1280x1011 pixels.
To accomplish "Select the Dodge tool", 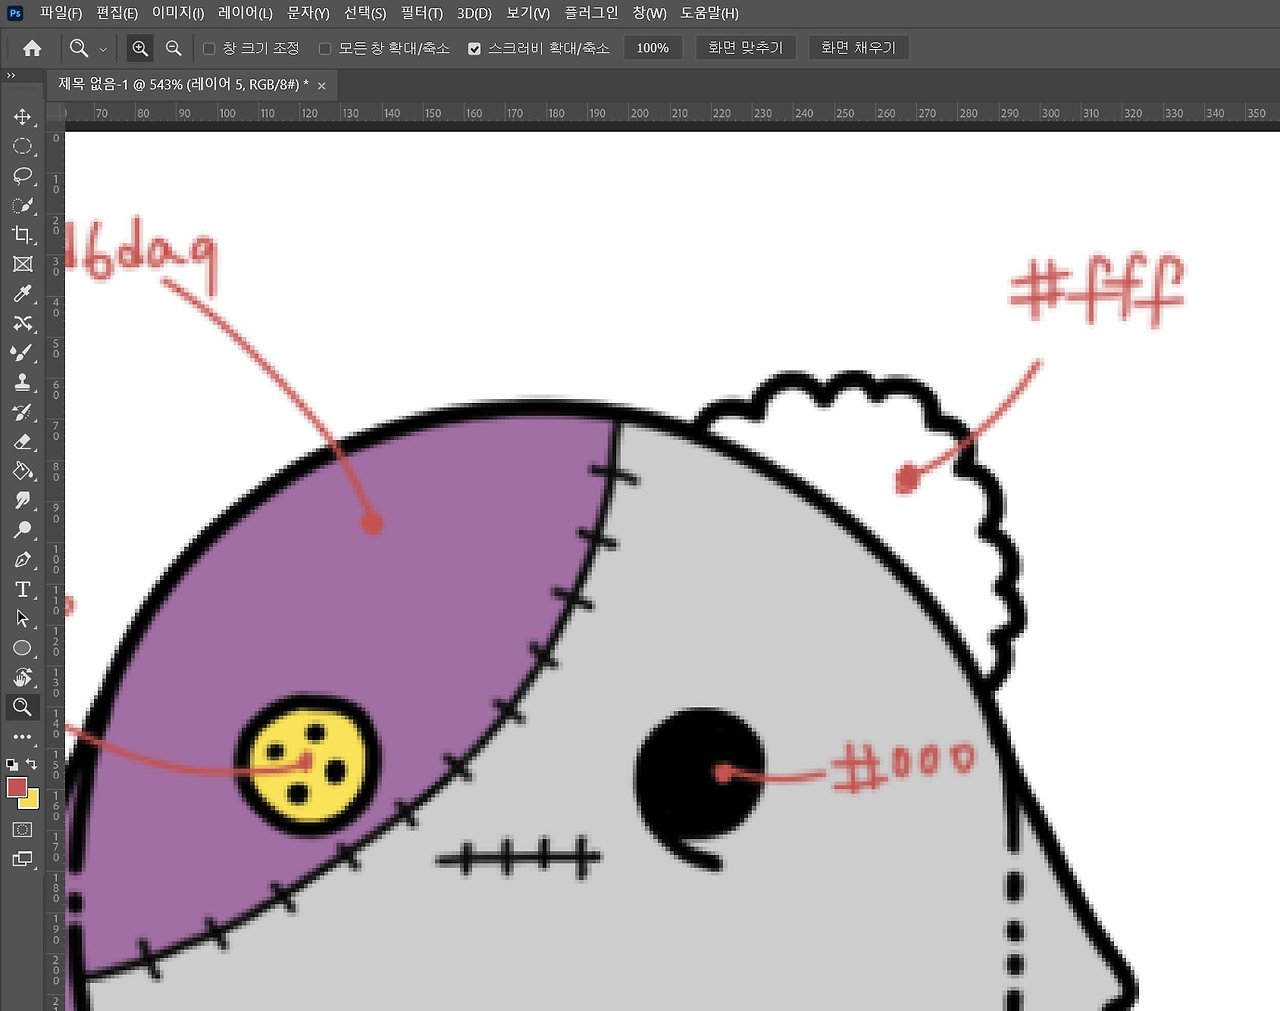I will coord(22,530).
